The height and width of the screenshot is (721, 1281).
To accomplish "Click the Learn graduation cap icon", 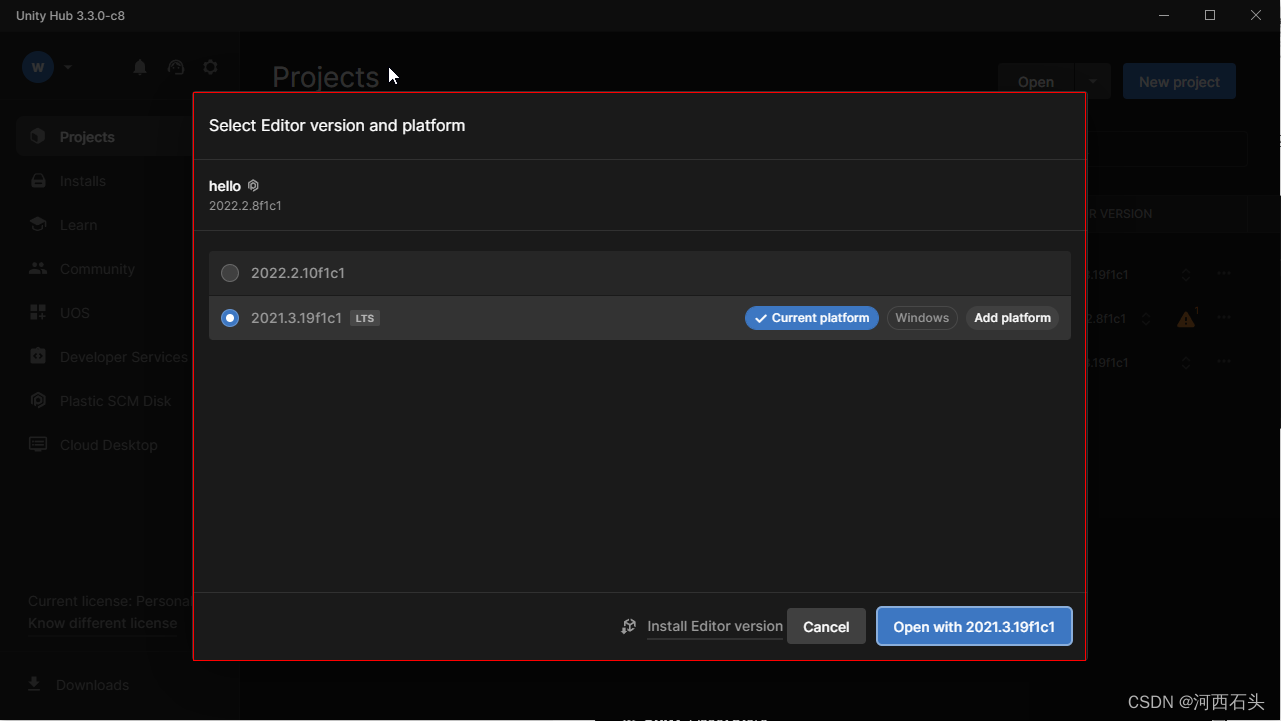I will (38, 224).
